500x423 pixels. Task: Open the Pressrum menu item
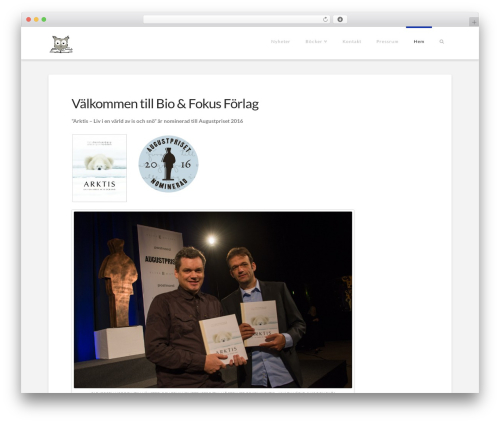(387, 42)
